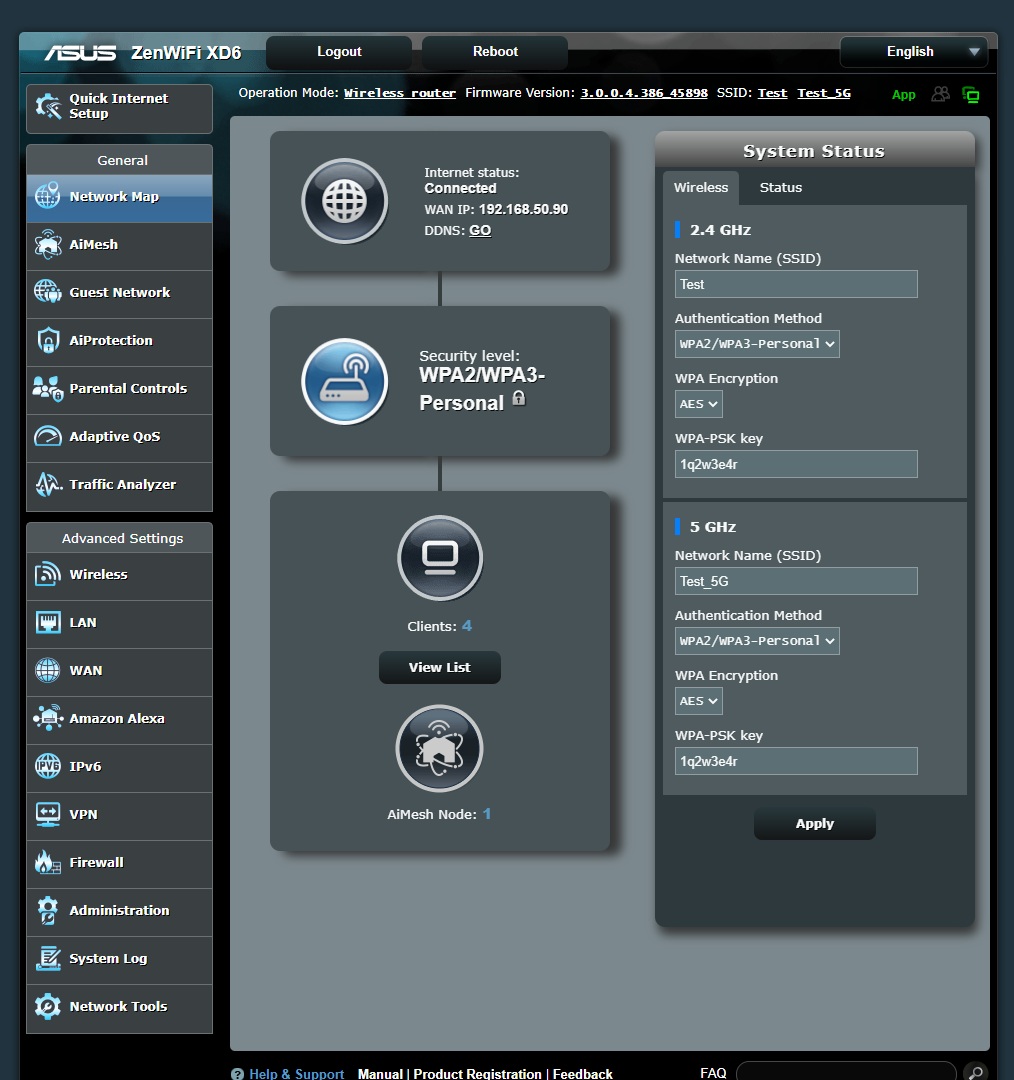Open Quick Internet Setup wizard icon
Screen dimensions: 1014x1080
tap(48, 106)
